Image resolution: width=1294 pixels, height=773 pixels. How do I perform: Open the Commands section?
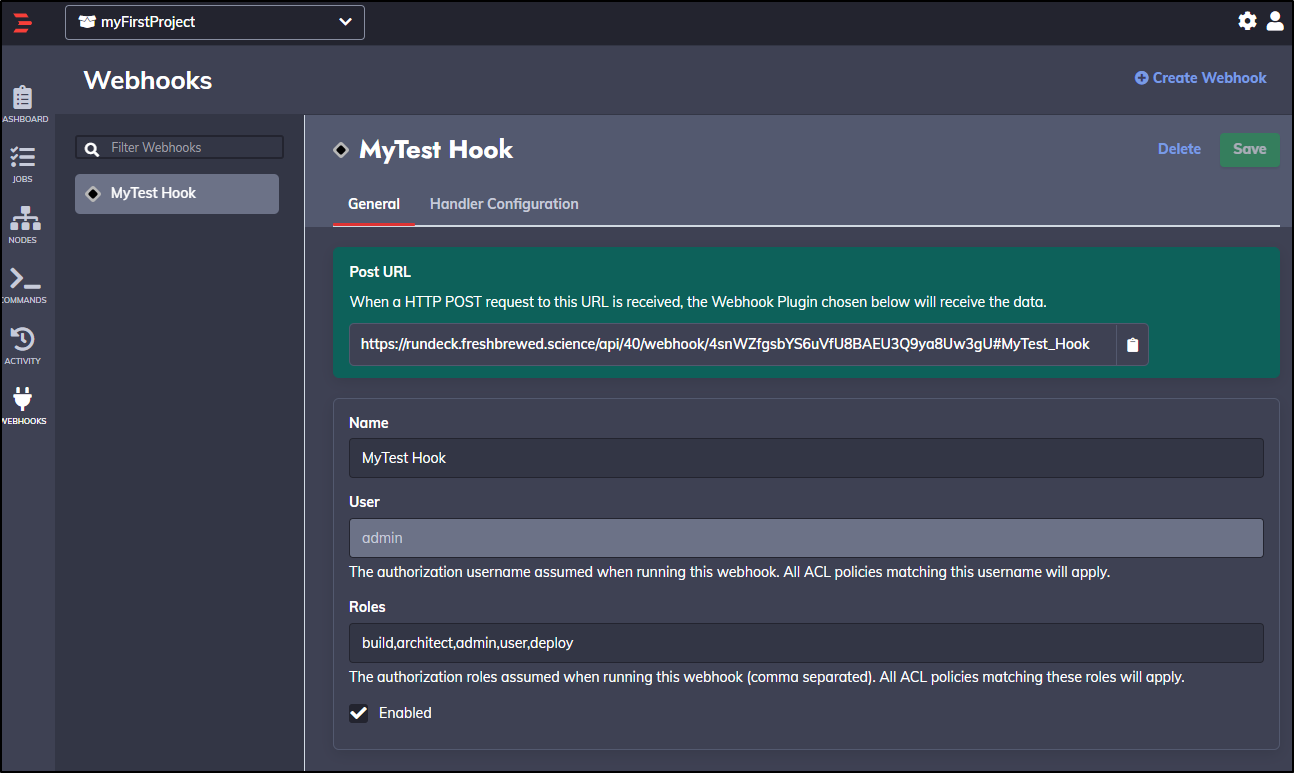click(23, 286)
